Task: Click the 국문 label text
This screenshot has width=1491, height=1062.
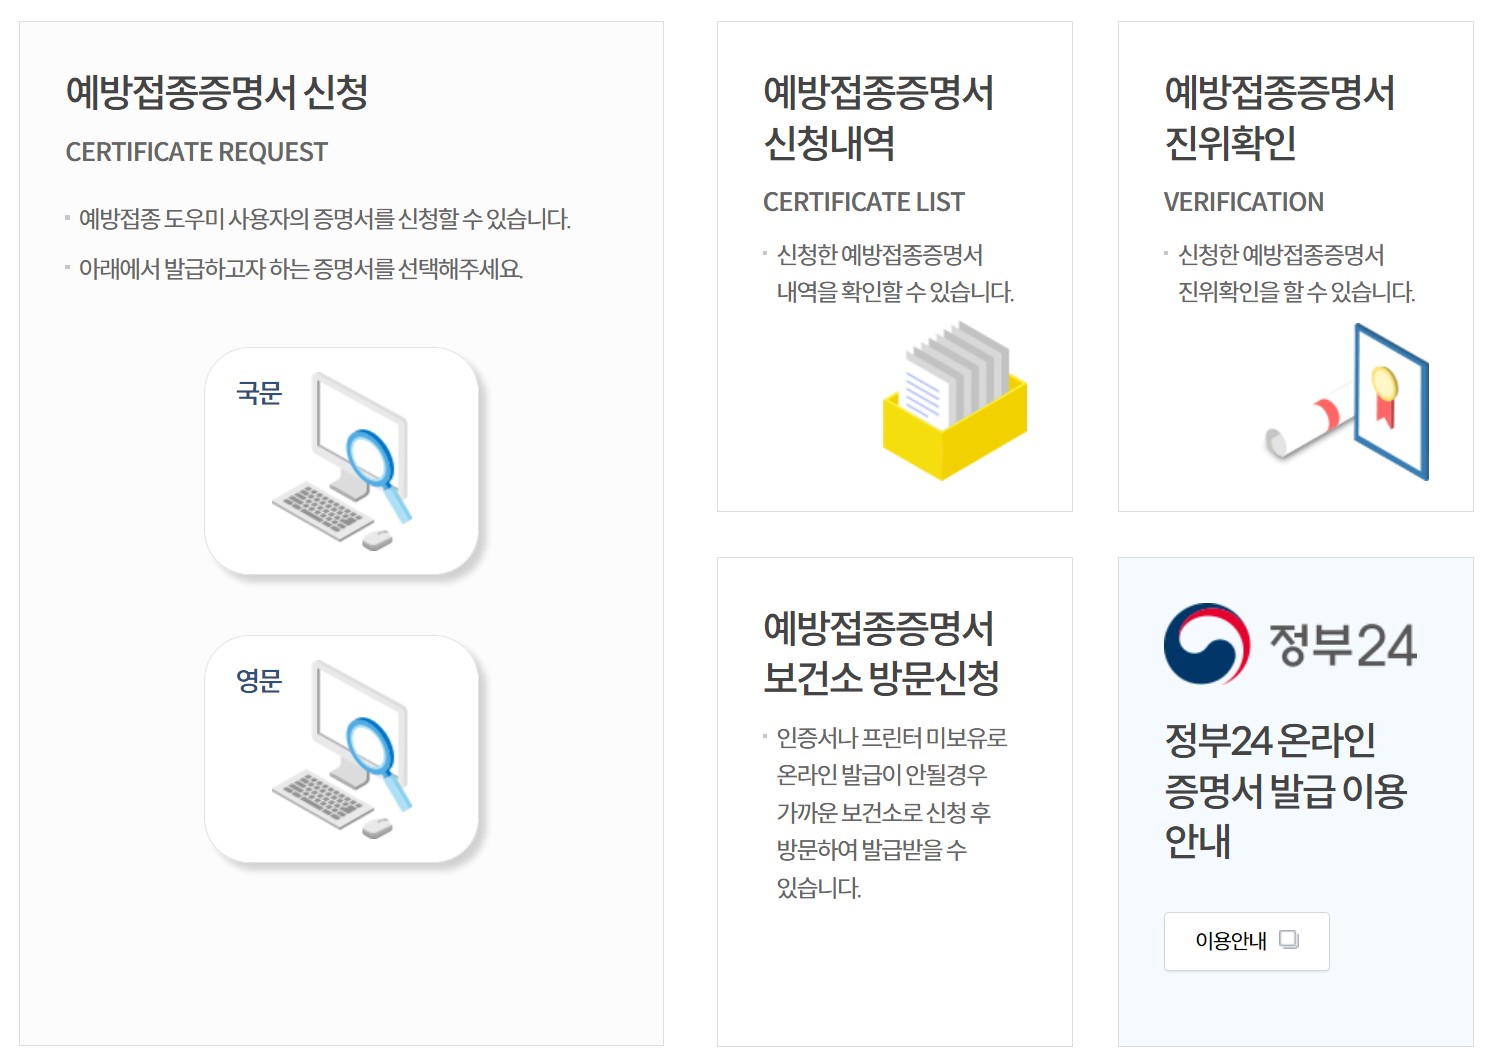Action: (259, 393)
